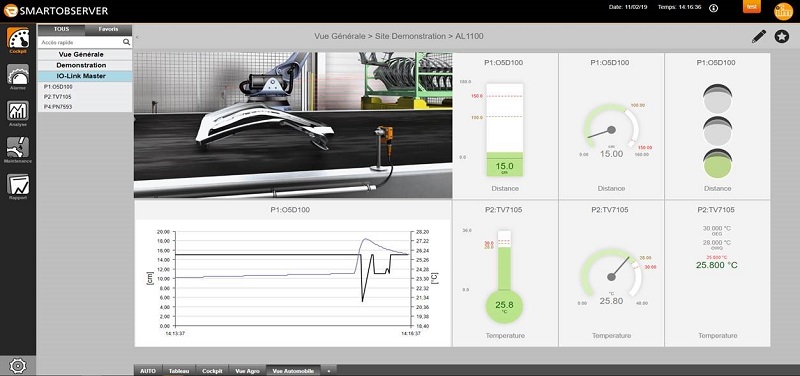Open the Cockpit view icon

pos(18,39)
